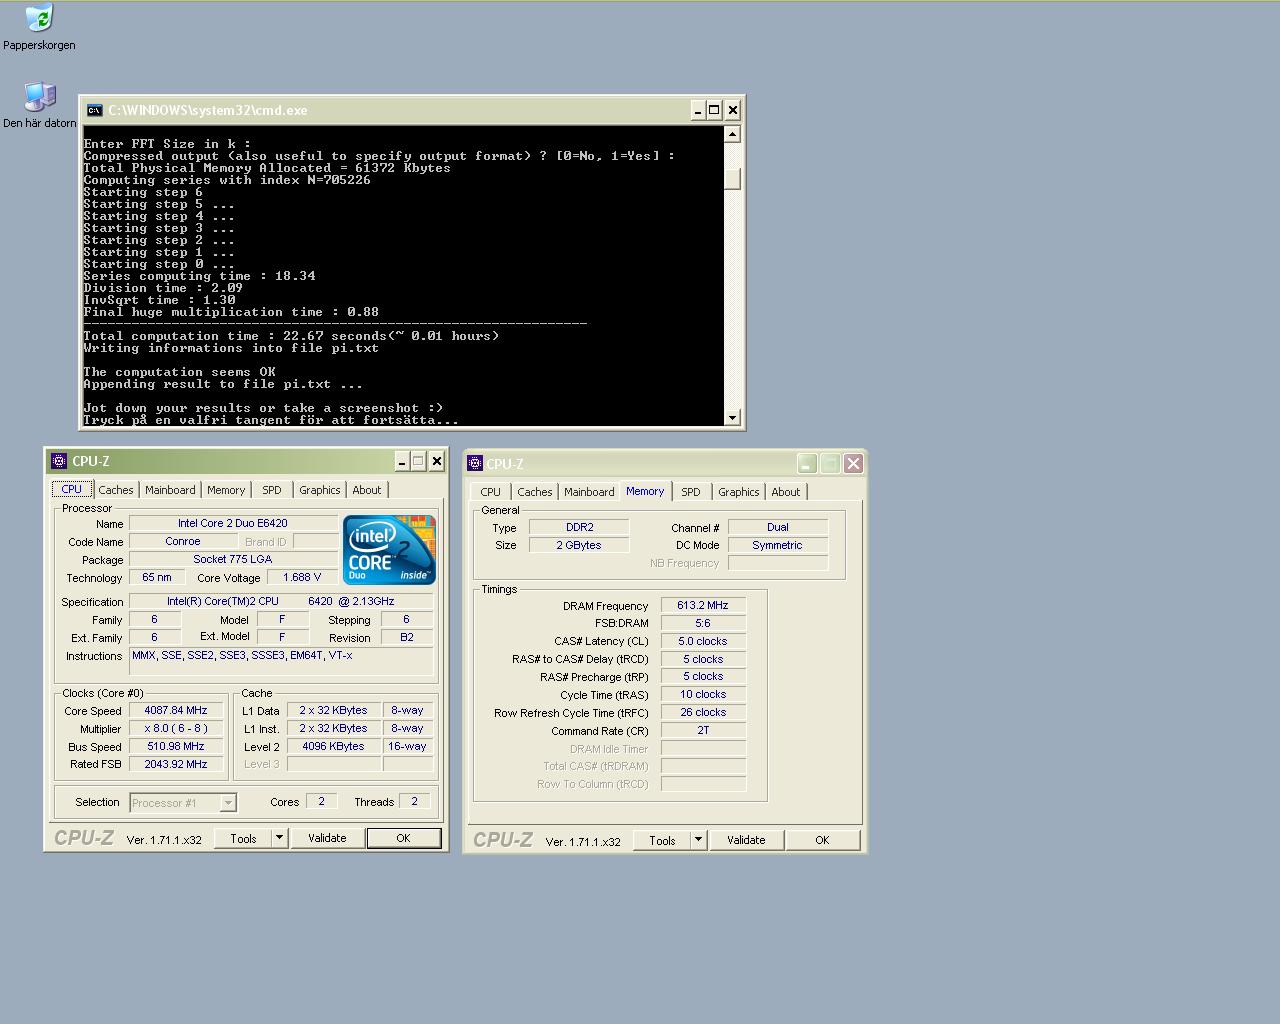Click the FSB:DRAM value 5:6

click(703, 623)
